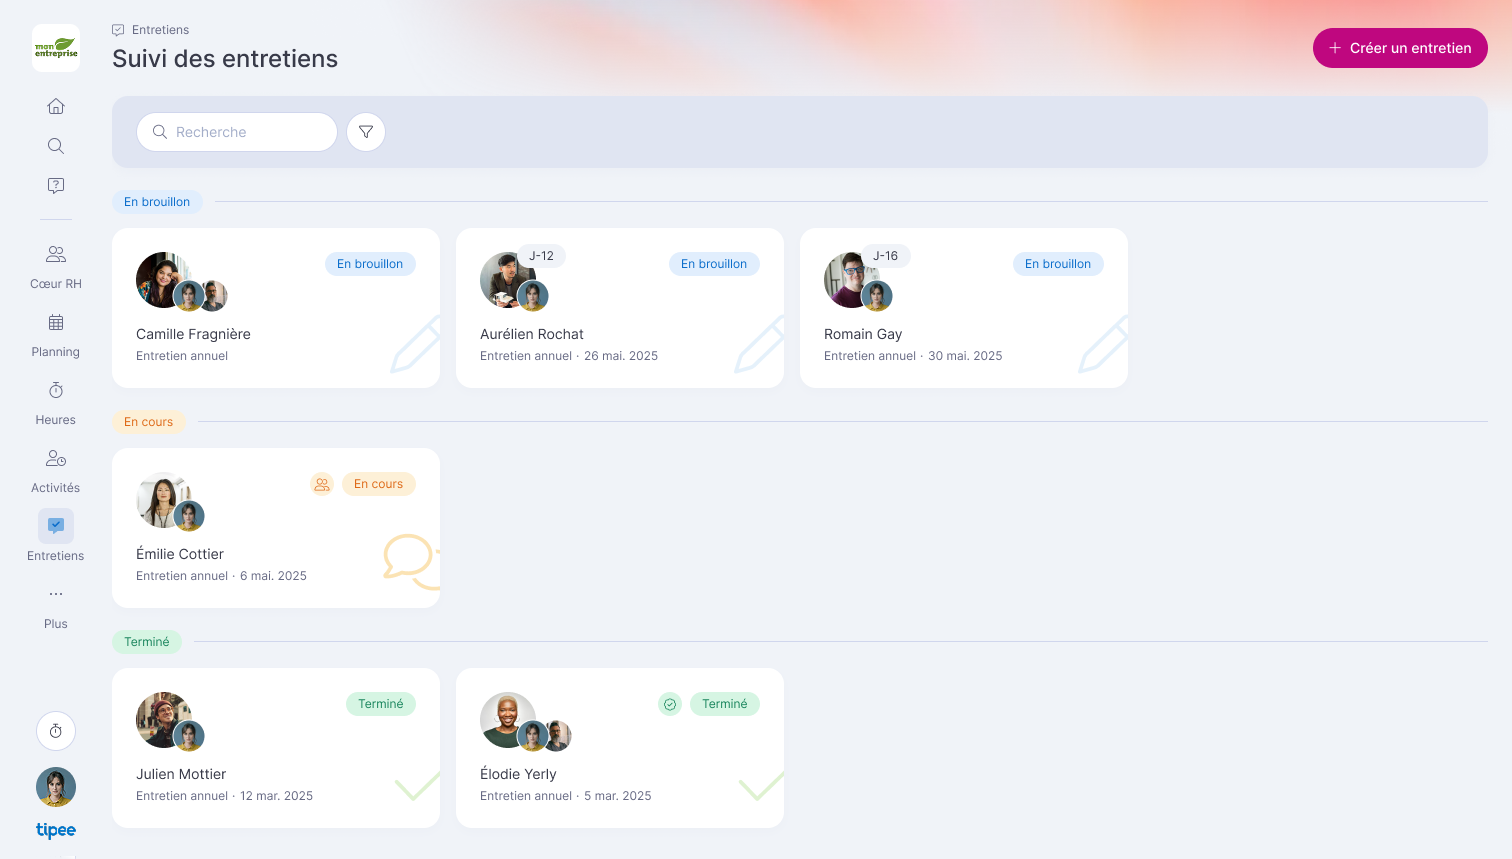This screenshot has width=1512, height=859.
Task: Click the sidebar search magnifier icon
Action: [56, 146]
